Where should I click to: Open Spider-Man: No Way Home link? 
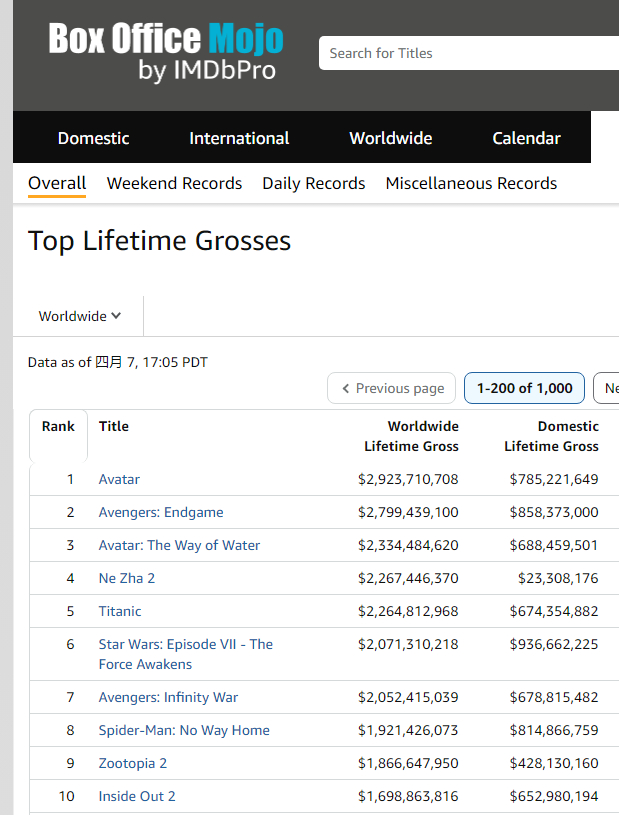184,730
